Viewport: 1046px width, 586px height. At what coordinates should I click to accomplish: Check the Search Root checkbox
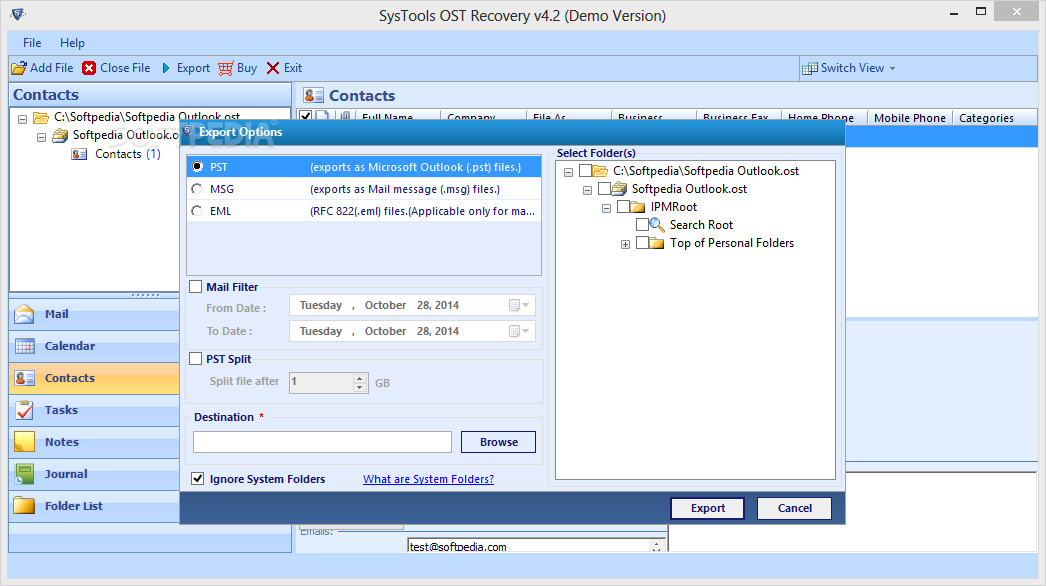(x=642, y=225)
